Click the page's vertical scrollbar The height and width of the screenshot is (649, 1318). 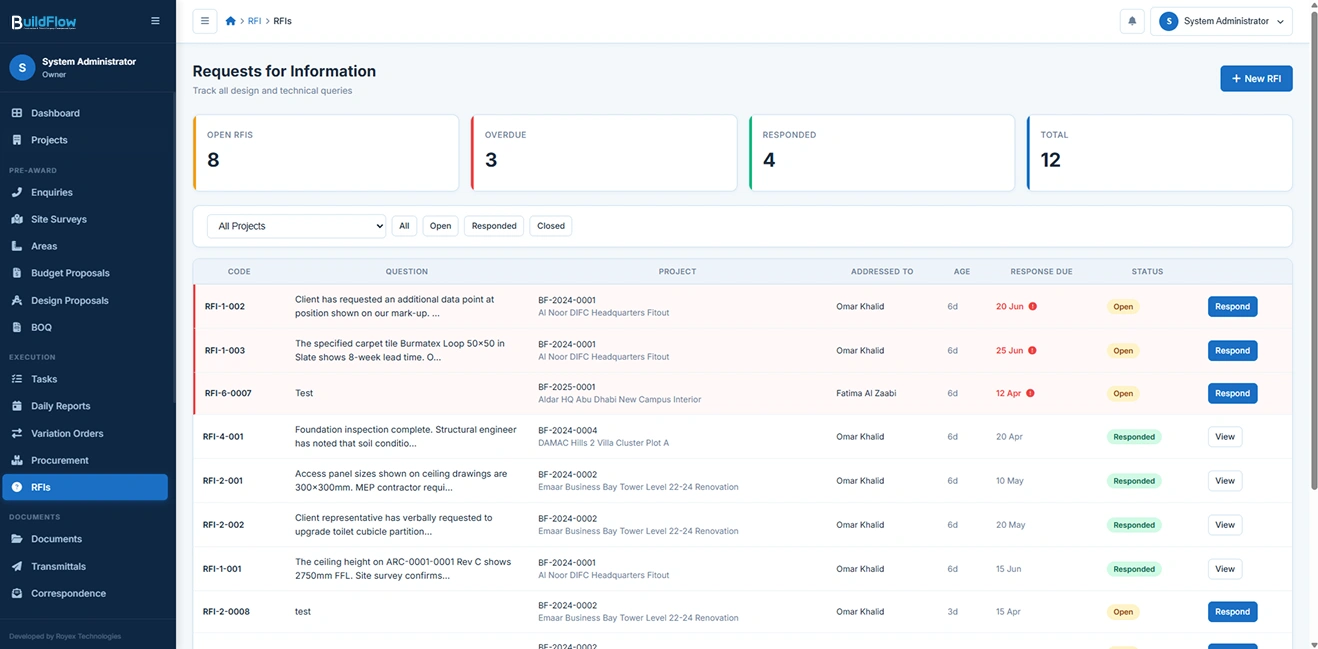1312,250
